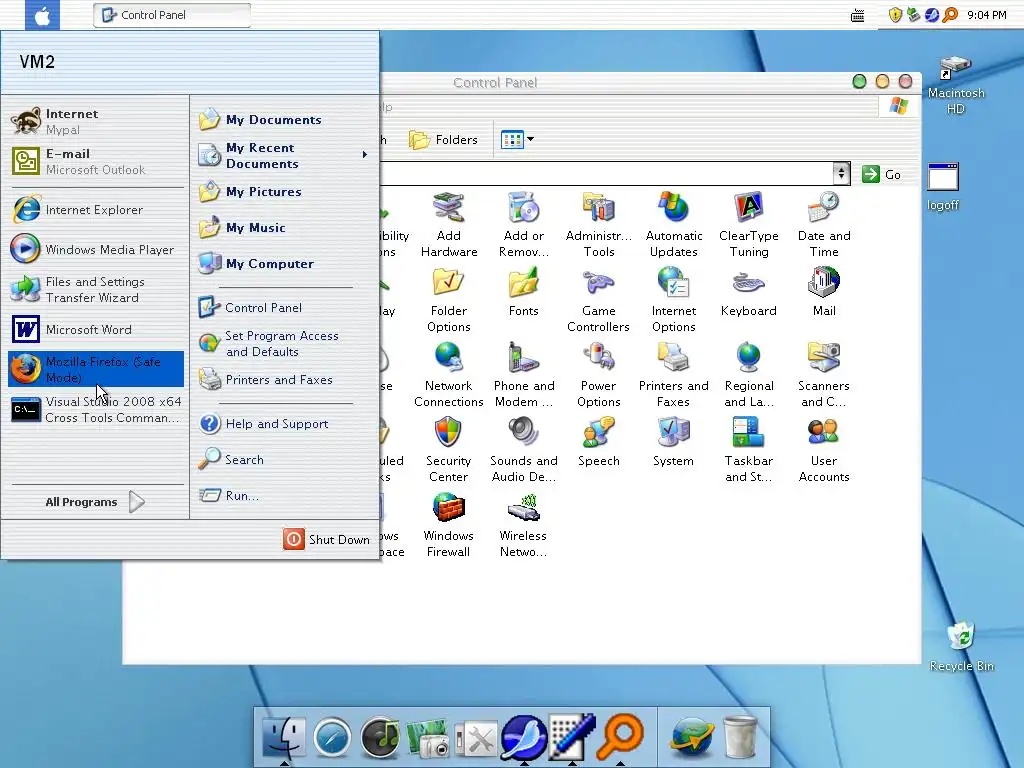The image size is (1024, 768).
Task: Open Regional and Language Options icon
Action: [749, 375]
